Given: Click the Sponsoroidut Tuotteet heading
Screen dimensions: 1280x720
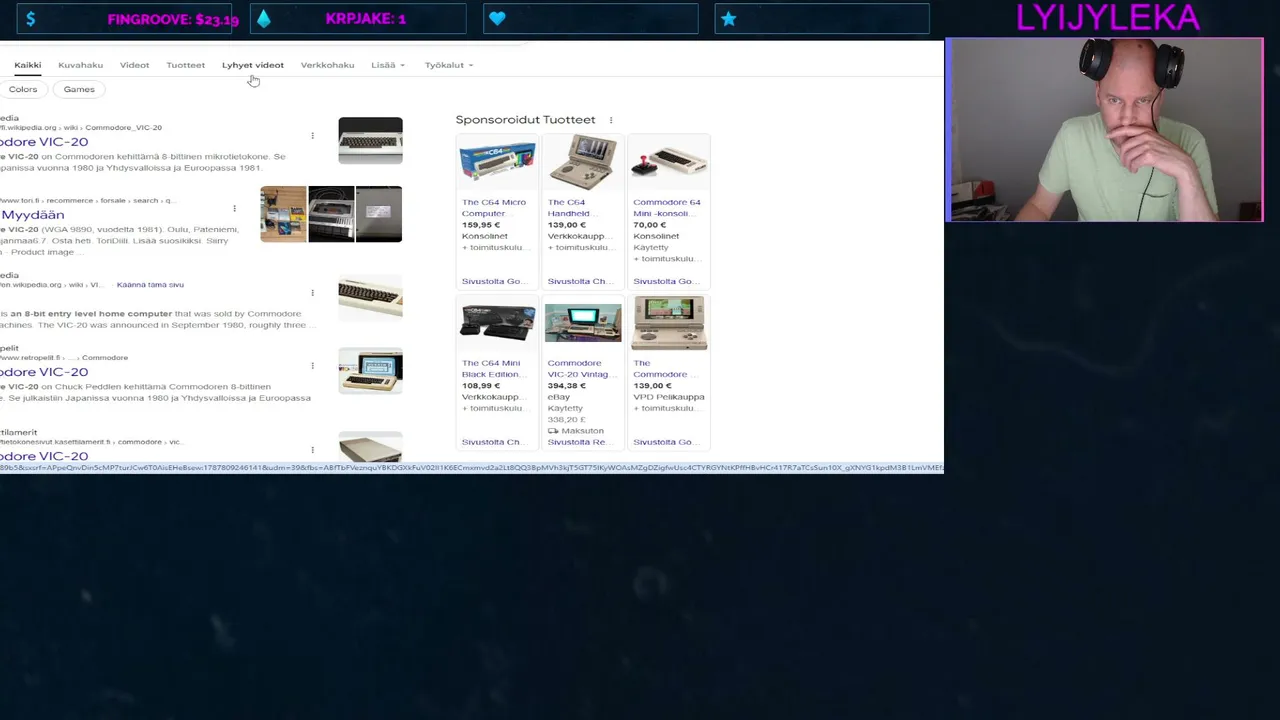Looking at the screenshot, I should [525, 120].
